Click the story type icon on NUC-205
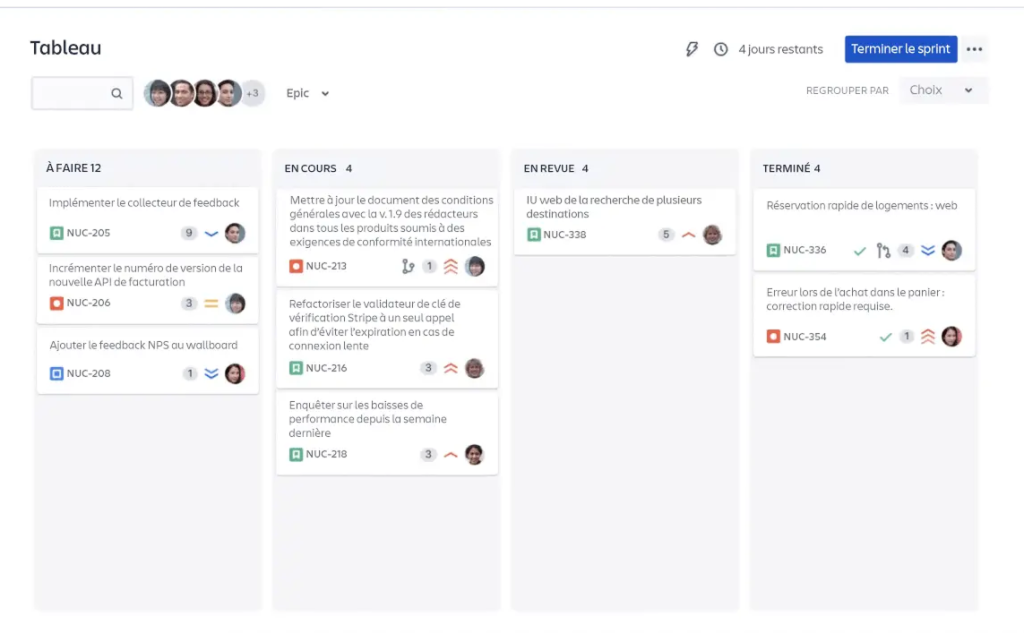 tap(57, 233)
